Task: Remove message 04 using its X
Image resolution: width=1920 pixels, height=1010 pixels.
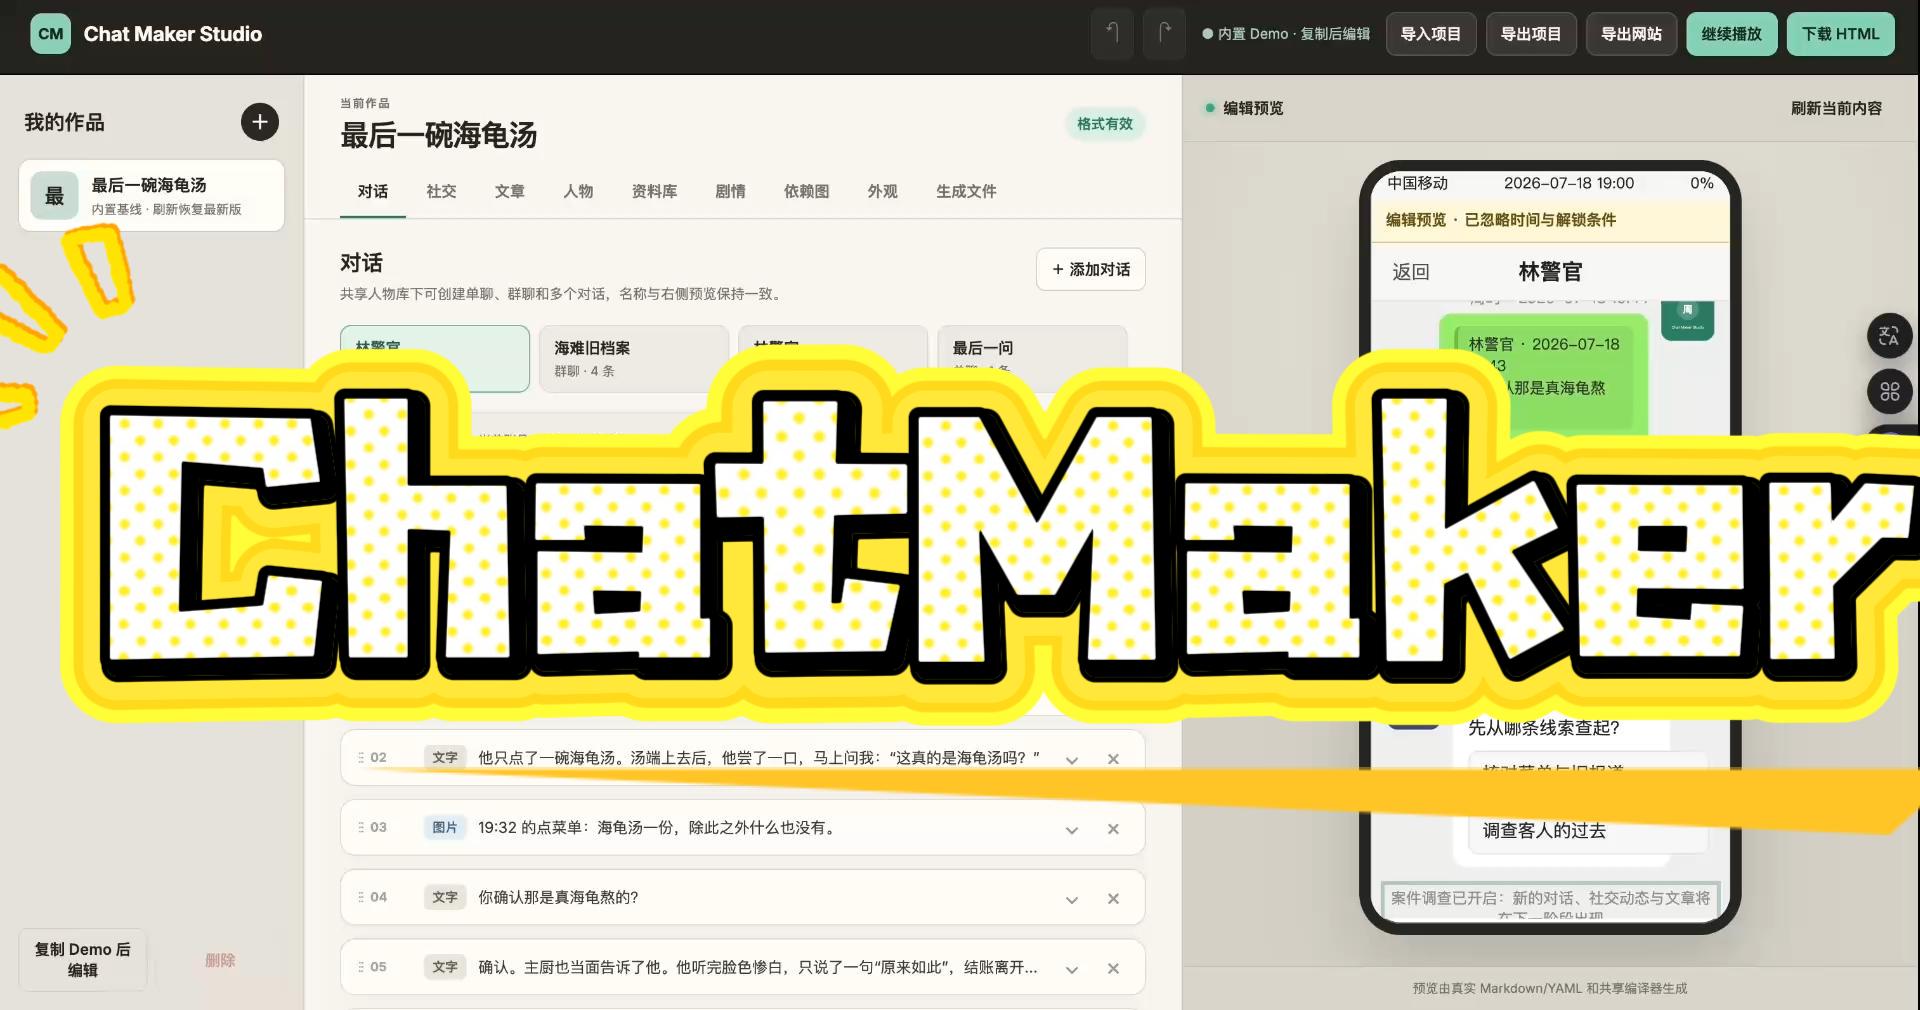Action: 1113,899
